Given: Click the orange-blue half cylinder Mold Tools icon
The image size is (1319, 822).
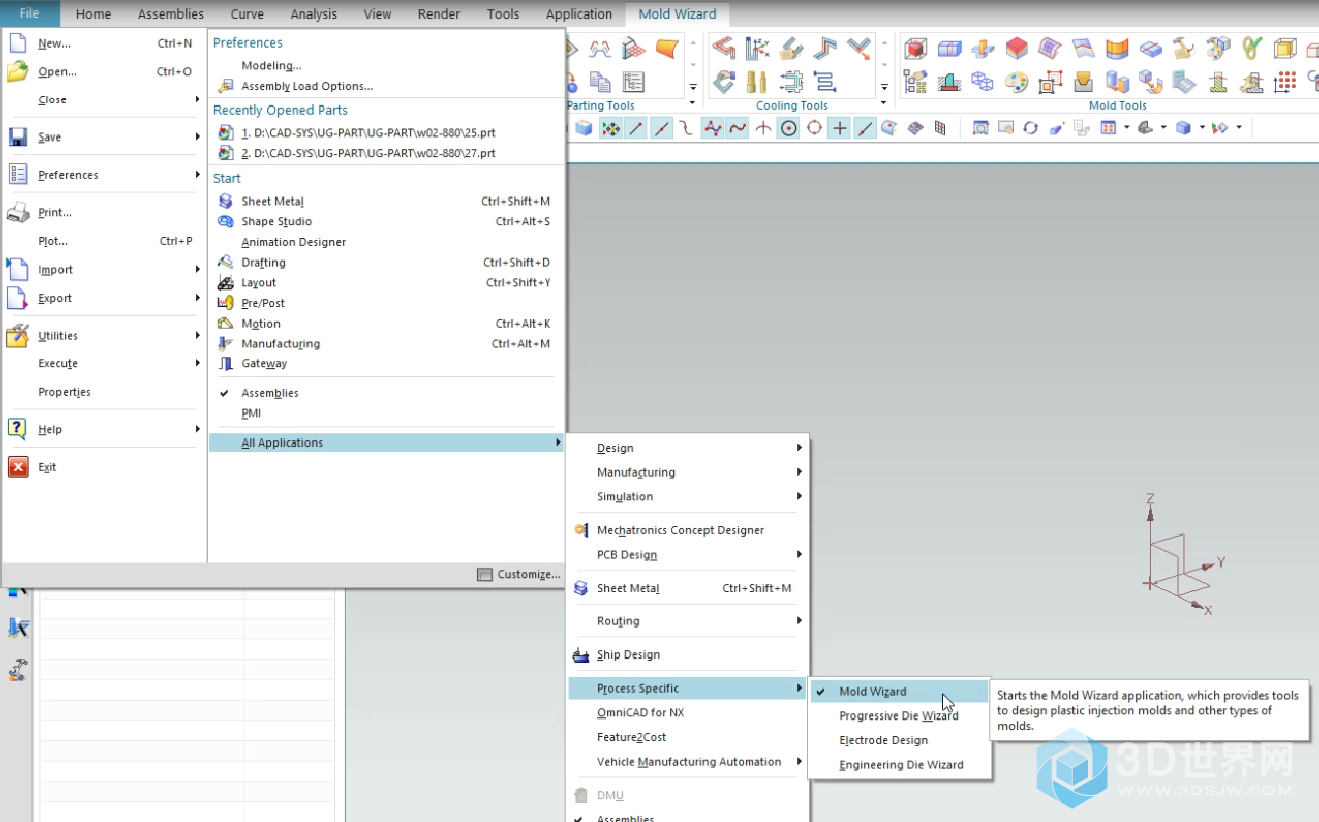Looking at the screenshot, I should coord(1117,48).
